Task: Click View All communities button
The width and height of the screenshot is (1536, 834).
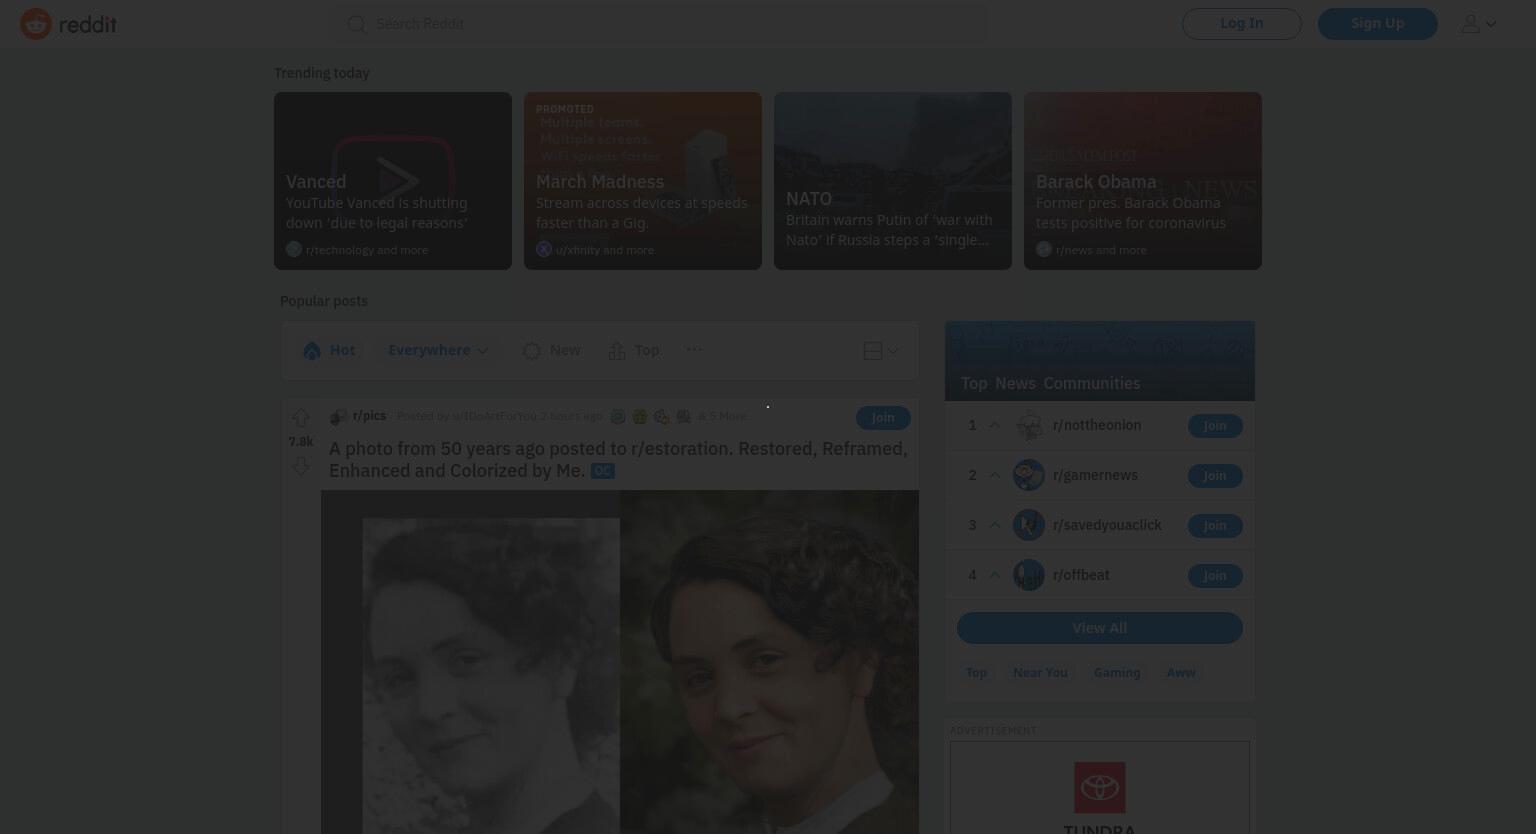Action: click(1100, 628)
